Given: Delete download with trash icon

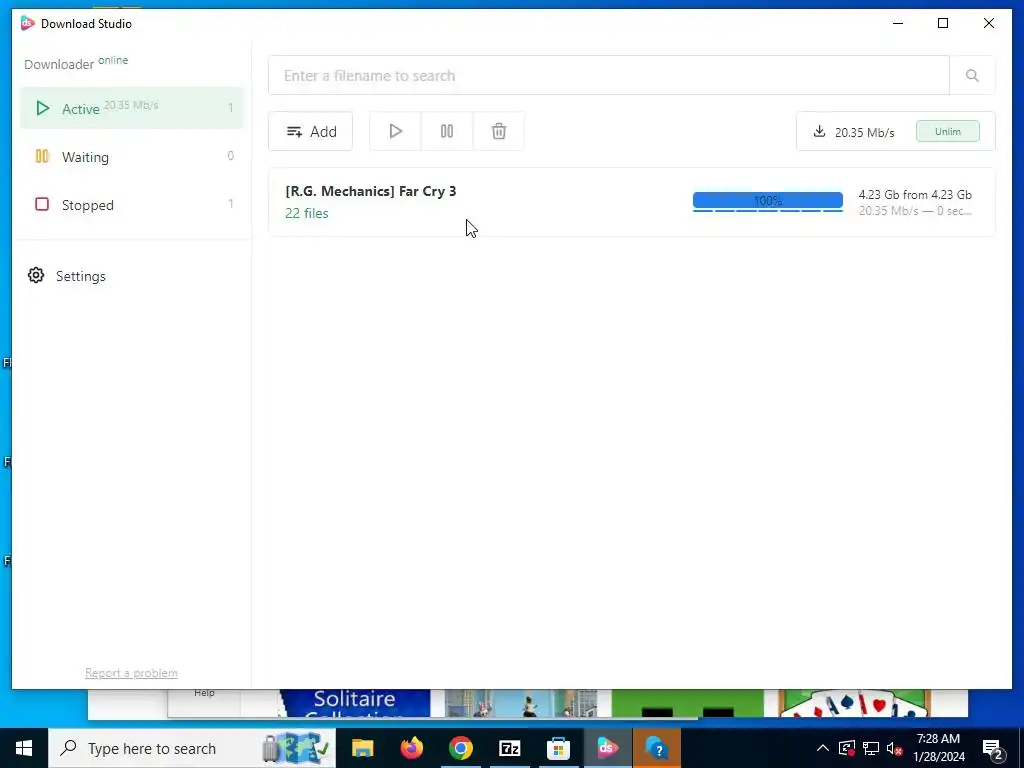Looking at the screenshot, I should (x=498, y=131).
